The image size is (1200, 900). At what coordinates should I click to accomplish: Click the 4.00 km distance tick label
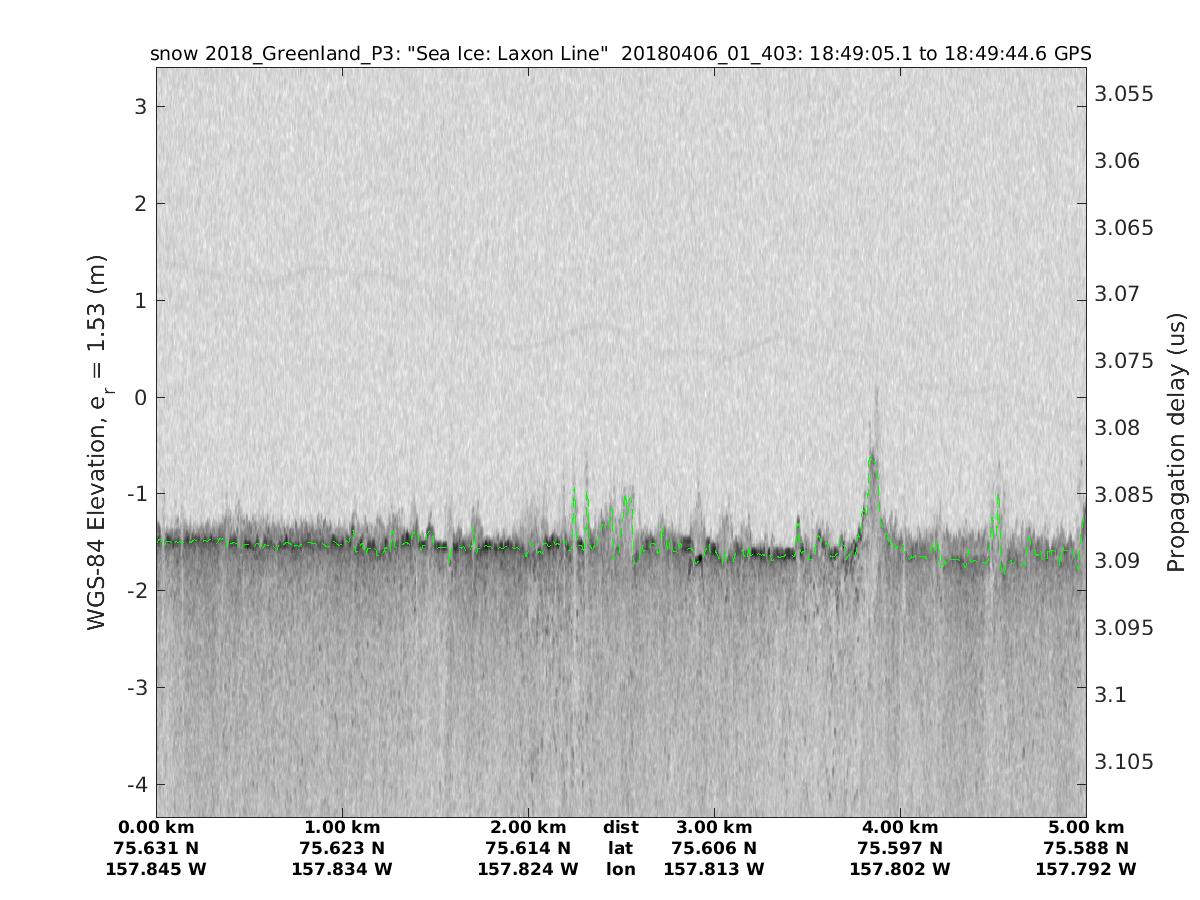pos(900,827)
